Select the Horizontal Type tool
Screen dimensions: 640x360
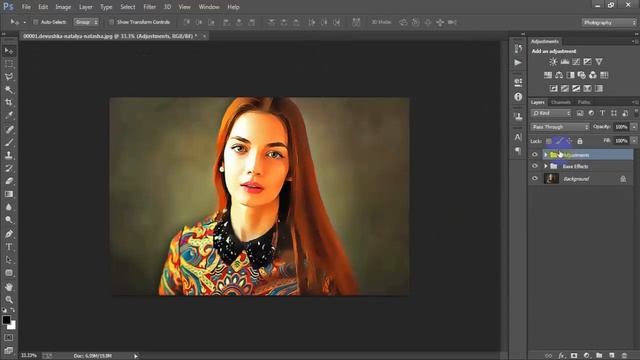9,247
